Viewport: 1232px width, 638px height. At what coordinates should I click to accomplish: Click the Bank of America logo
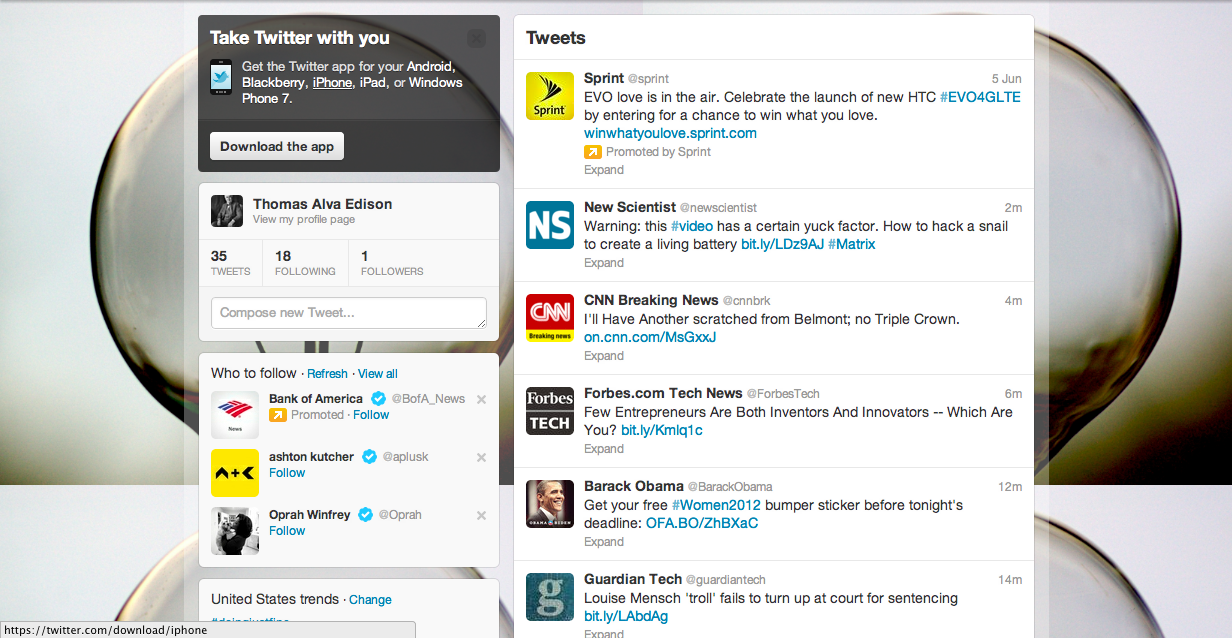pos(235,415)
